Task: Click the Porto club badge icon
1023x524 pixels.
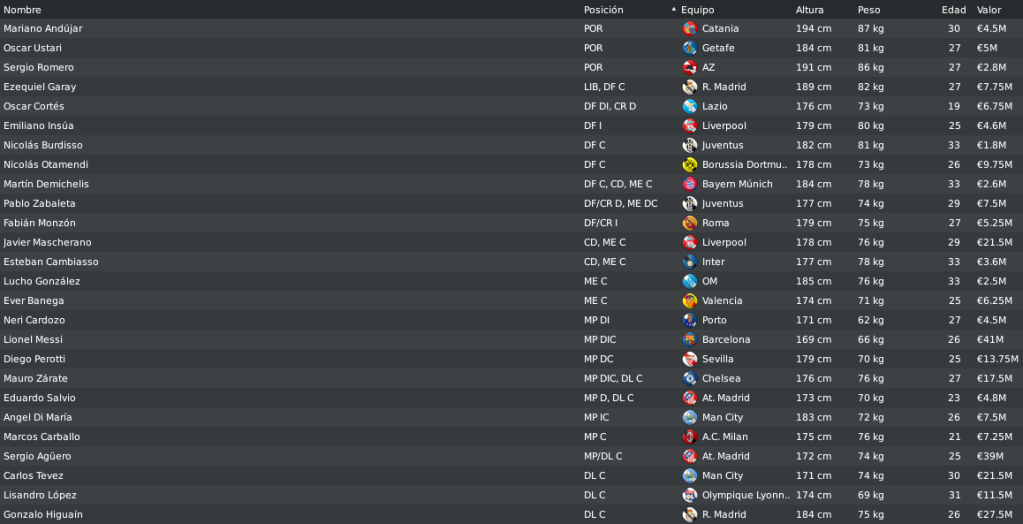Action: coord(689,320)
